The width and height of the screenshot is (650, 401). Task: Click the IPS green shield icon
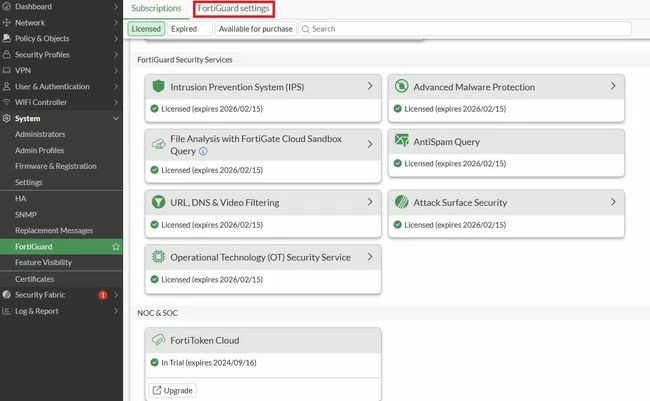point(158,86)
